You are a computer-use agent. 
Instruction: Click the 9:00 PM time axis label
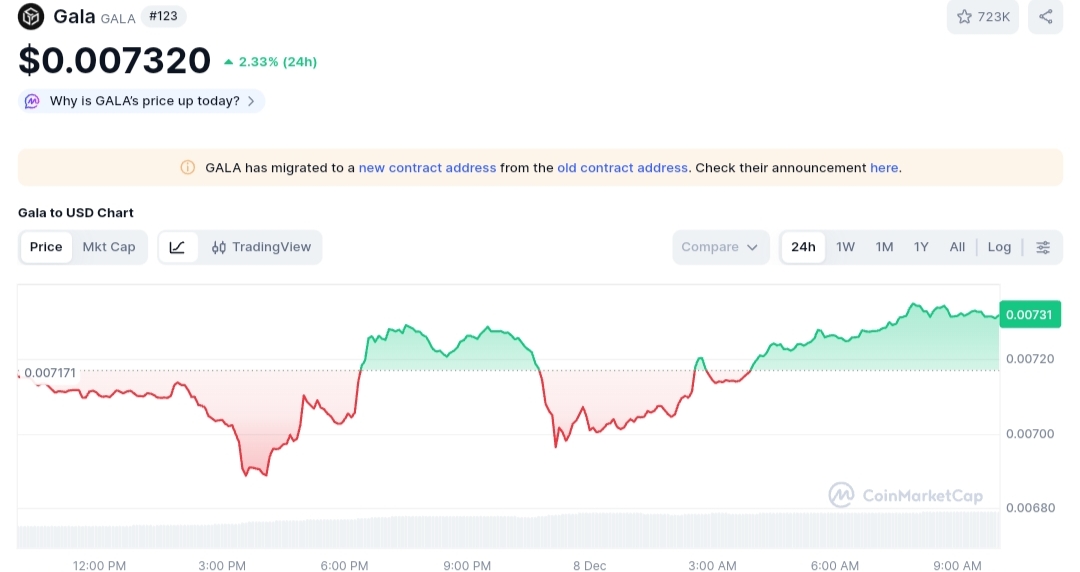click(467, 565)
